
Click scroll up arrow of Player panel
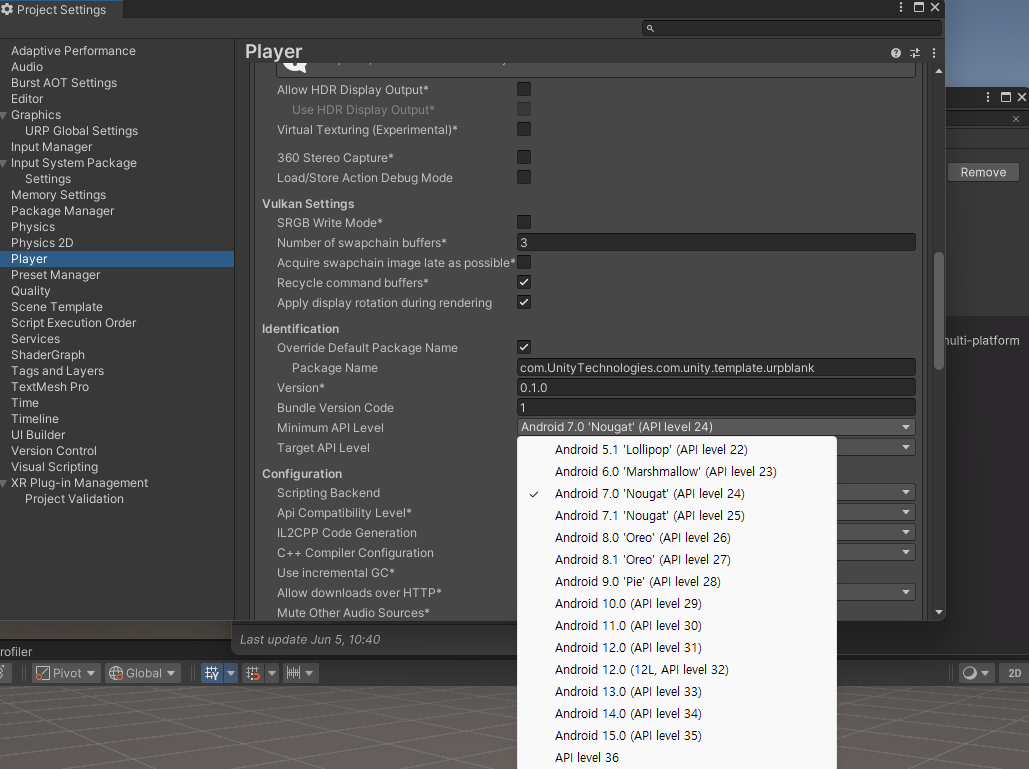[x=938, y=71]
